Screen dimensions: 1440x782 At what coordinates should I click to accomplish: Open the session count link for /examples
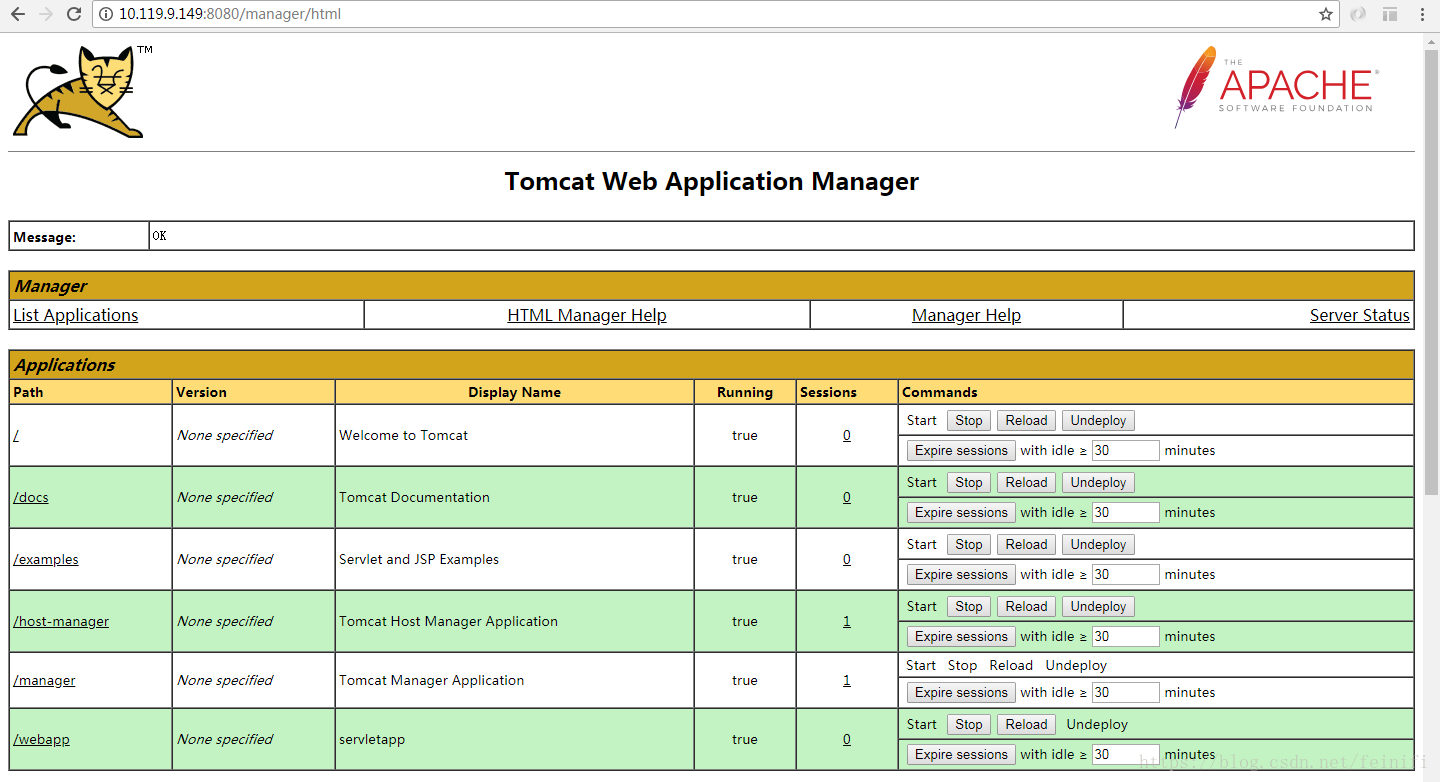847,559
